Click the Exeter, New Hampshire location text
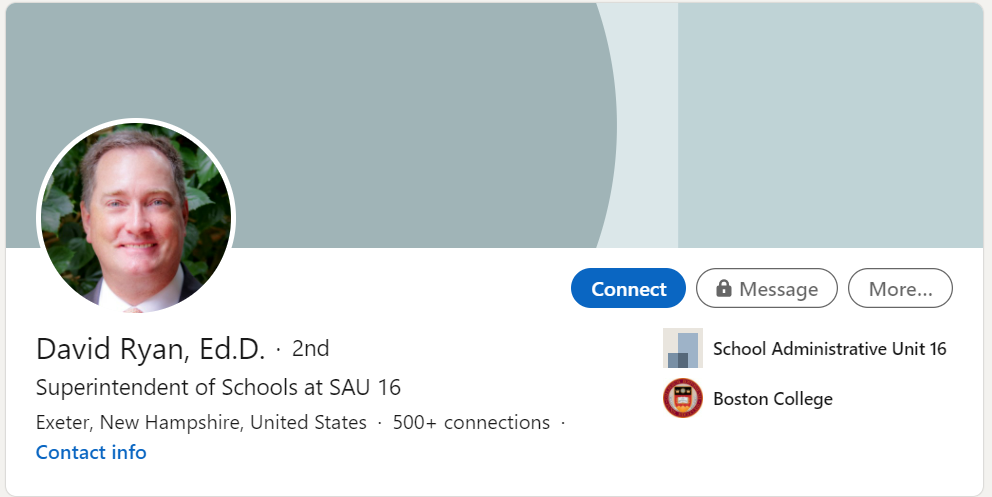Screen dimensions: 992x497 pyautogui.click(x=201, y=422)
